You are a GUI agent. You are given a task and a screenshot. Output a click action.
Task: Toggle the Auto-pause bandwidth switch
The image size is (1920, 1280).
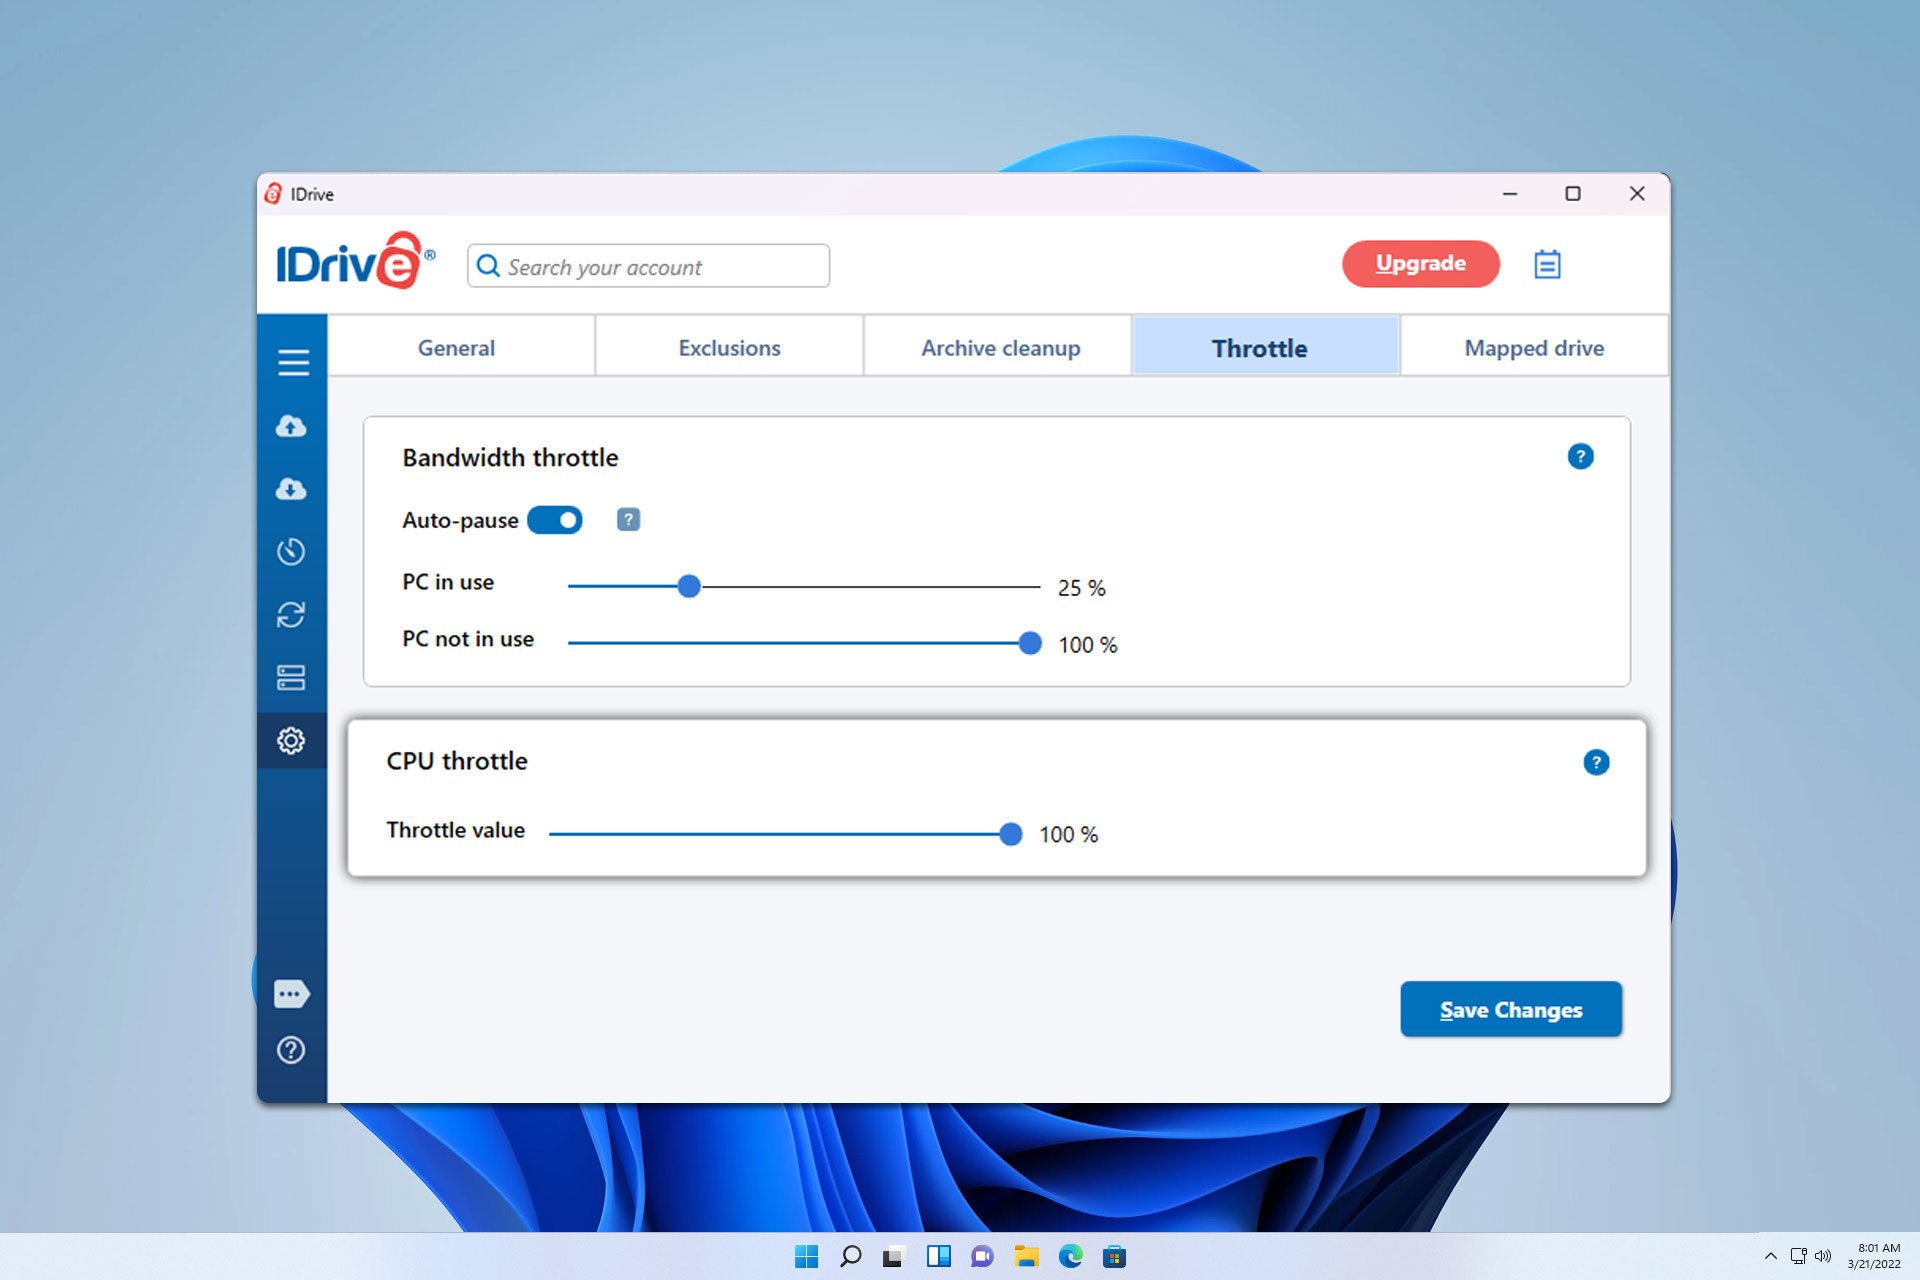(x=556, y=520)
